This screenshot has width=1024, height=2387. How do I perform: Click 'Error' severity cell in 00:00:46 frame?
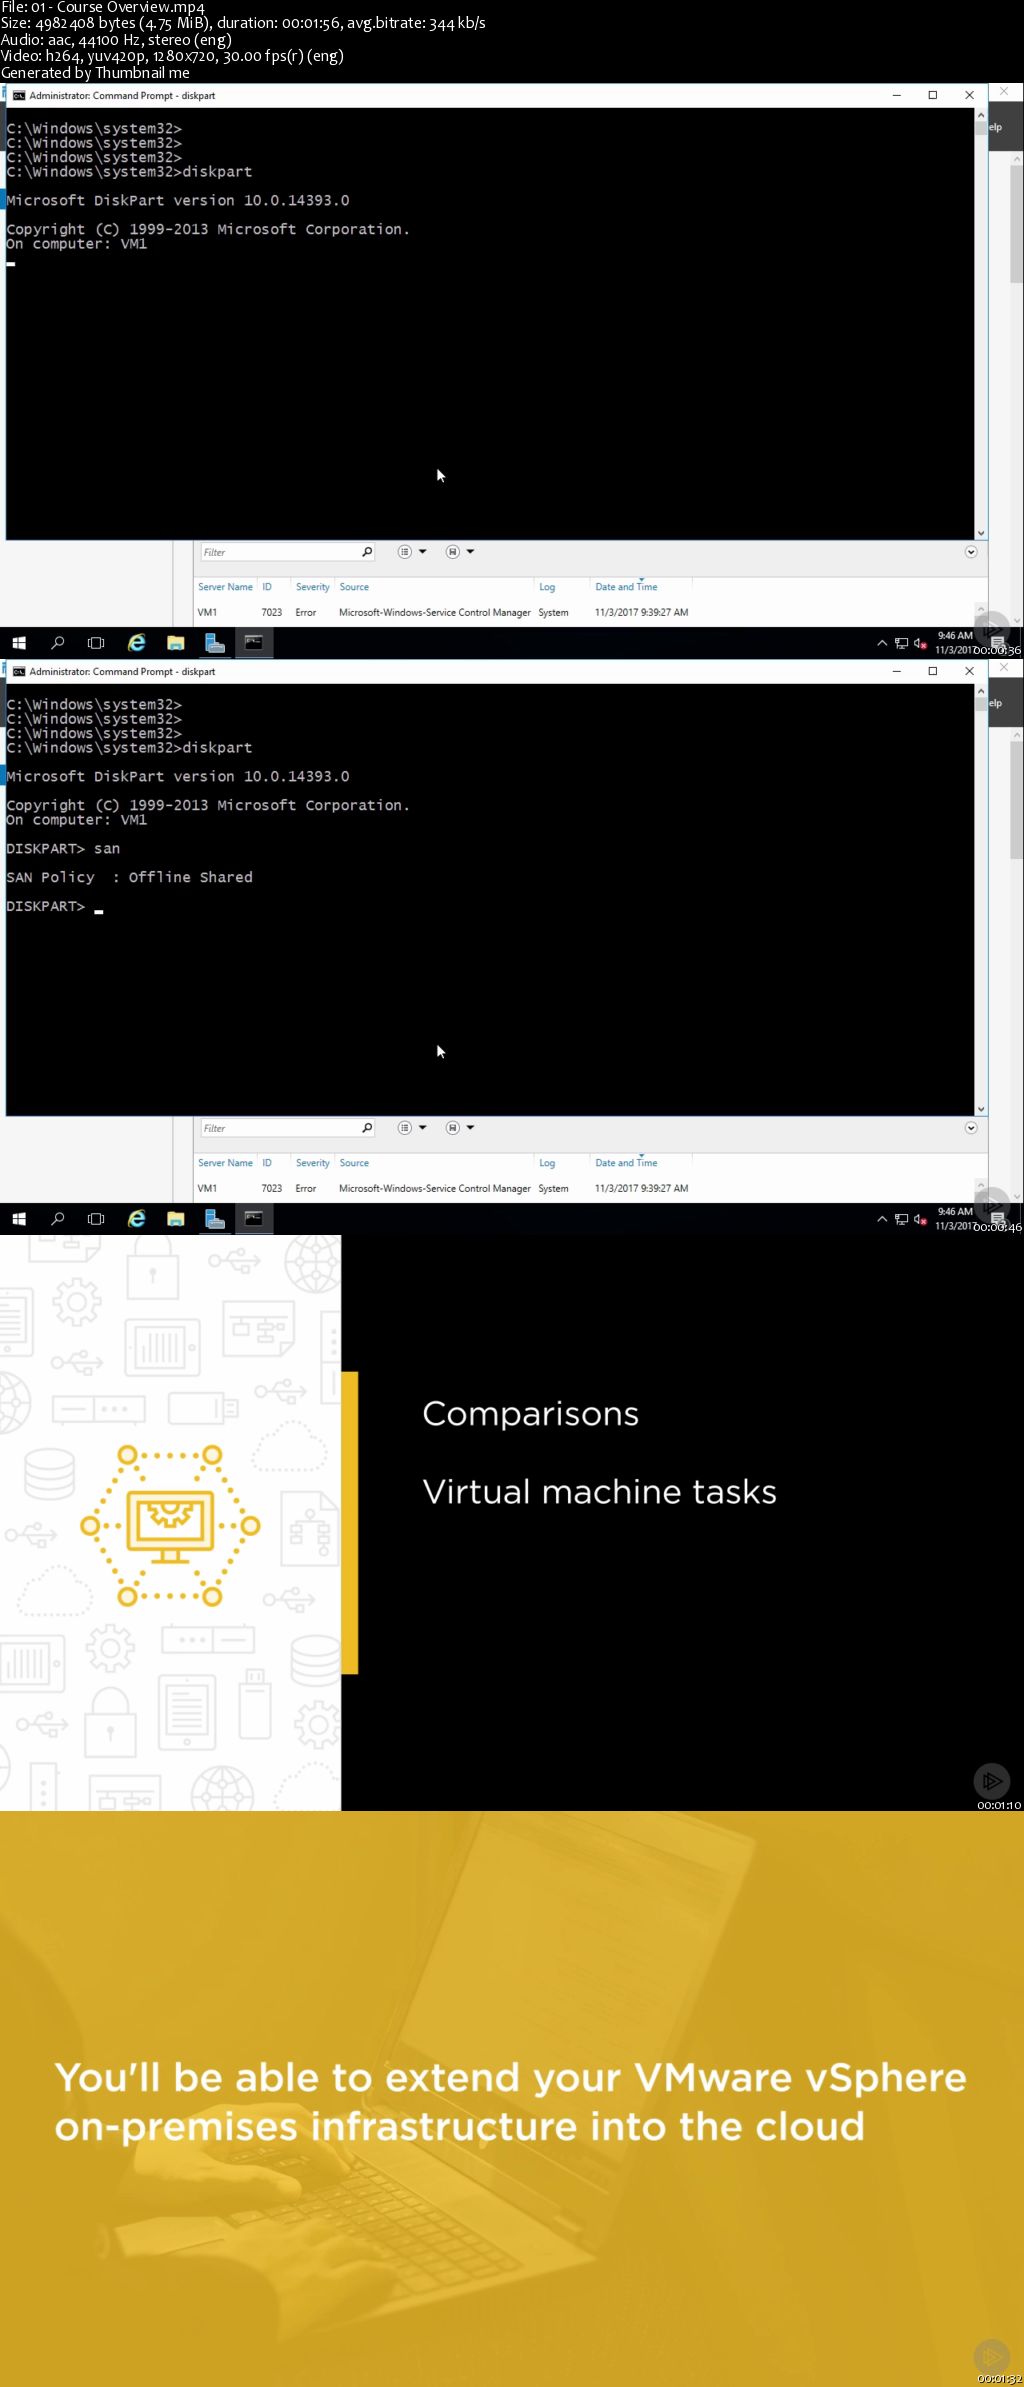tap(305, 1188)
